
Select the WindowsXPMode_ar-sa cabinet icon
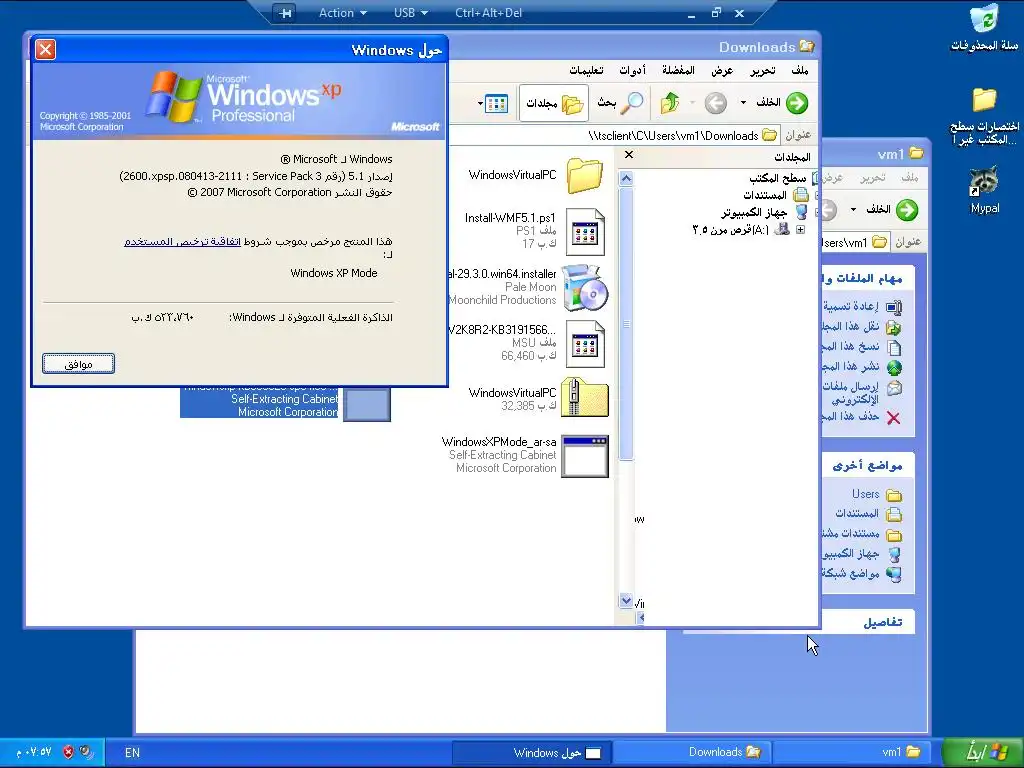click(584, 456)
